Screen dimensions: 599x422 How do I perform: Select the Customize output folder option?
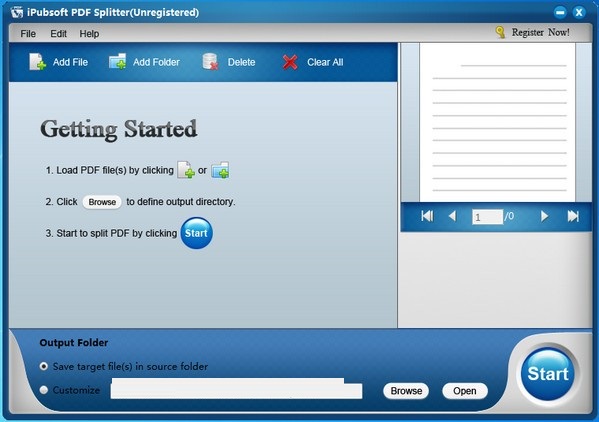click(x=44, y=390)
